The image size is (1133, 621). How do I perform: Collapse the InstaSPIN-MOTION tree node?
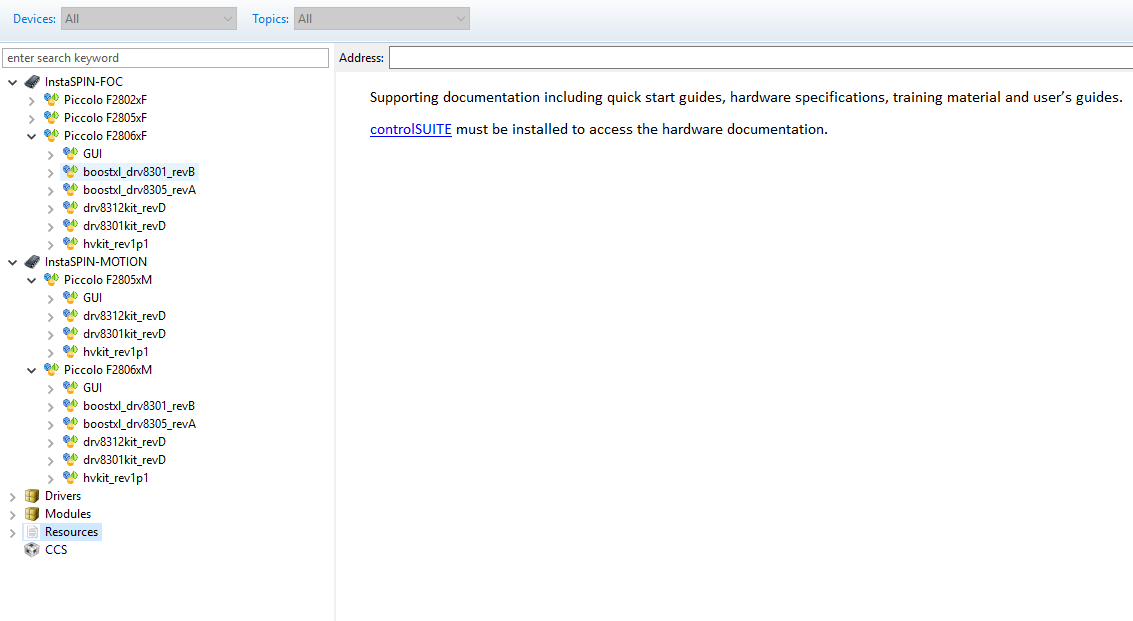[x=12, y=262]
